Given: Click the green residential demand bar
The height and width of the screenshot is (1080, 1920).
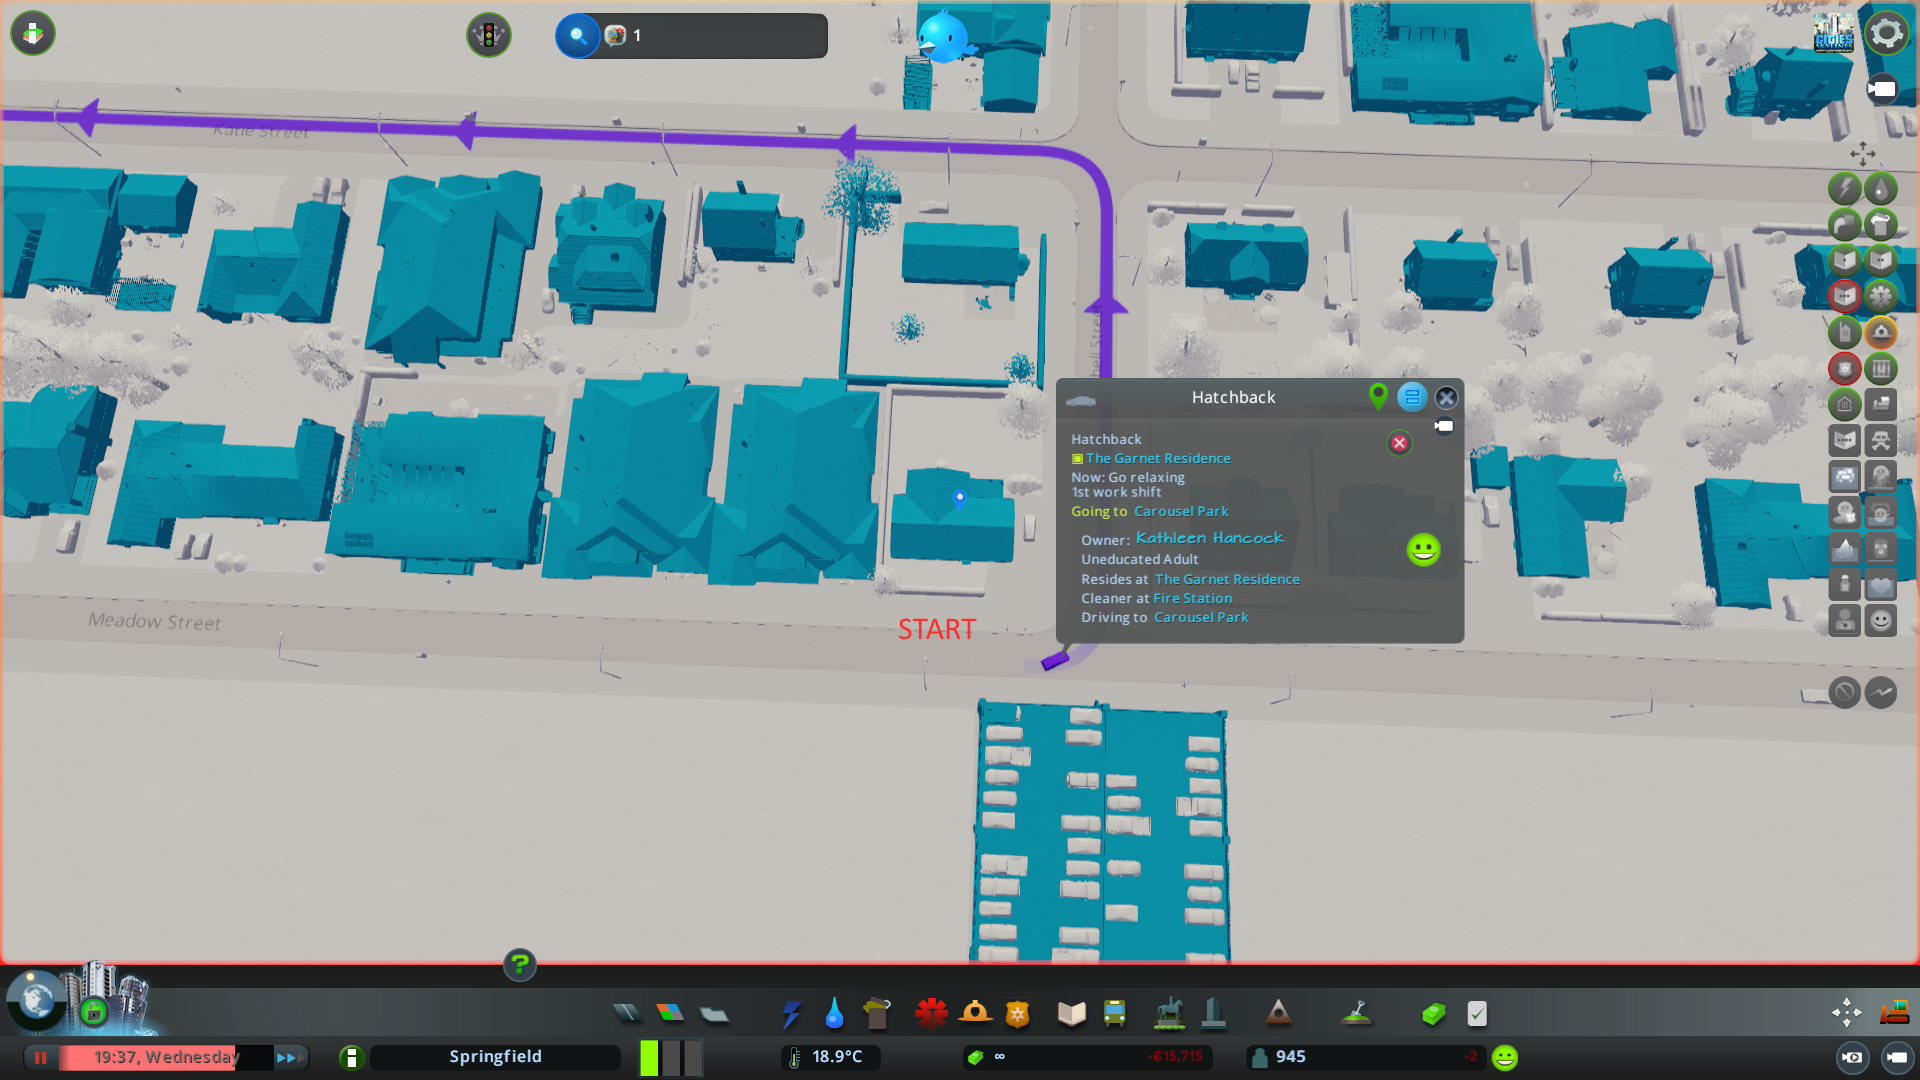Looking at the screenshot, I should (648, 1057).
